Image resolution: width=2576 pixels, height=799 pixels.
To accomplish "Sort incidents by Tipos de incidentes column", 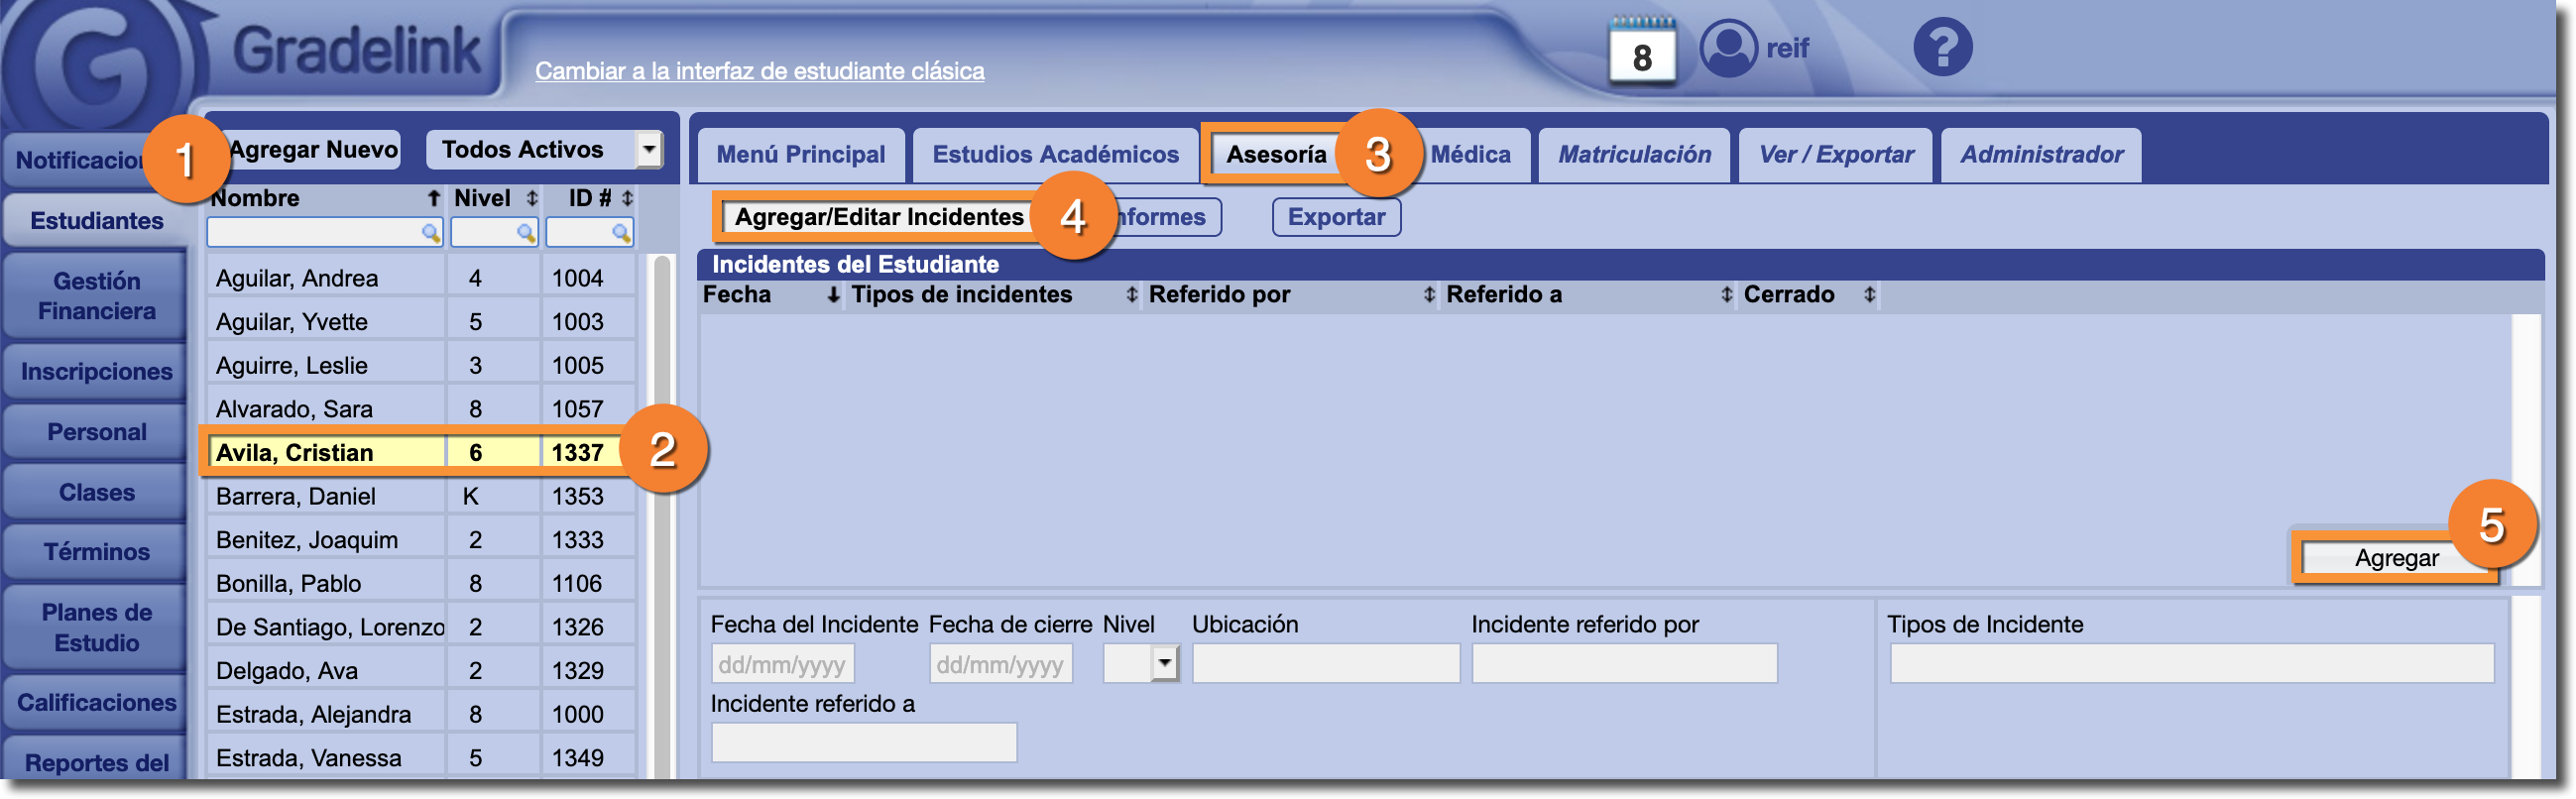I will click(1131, 295).
